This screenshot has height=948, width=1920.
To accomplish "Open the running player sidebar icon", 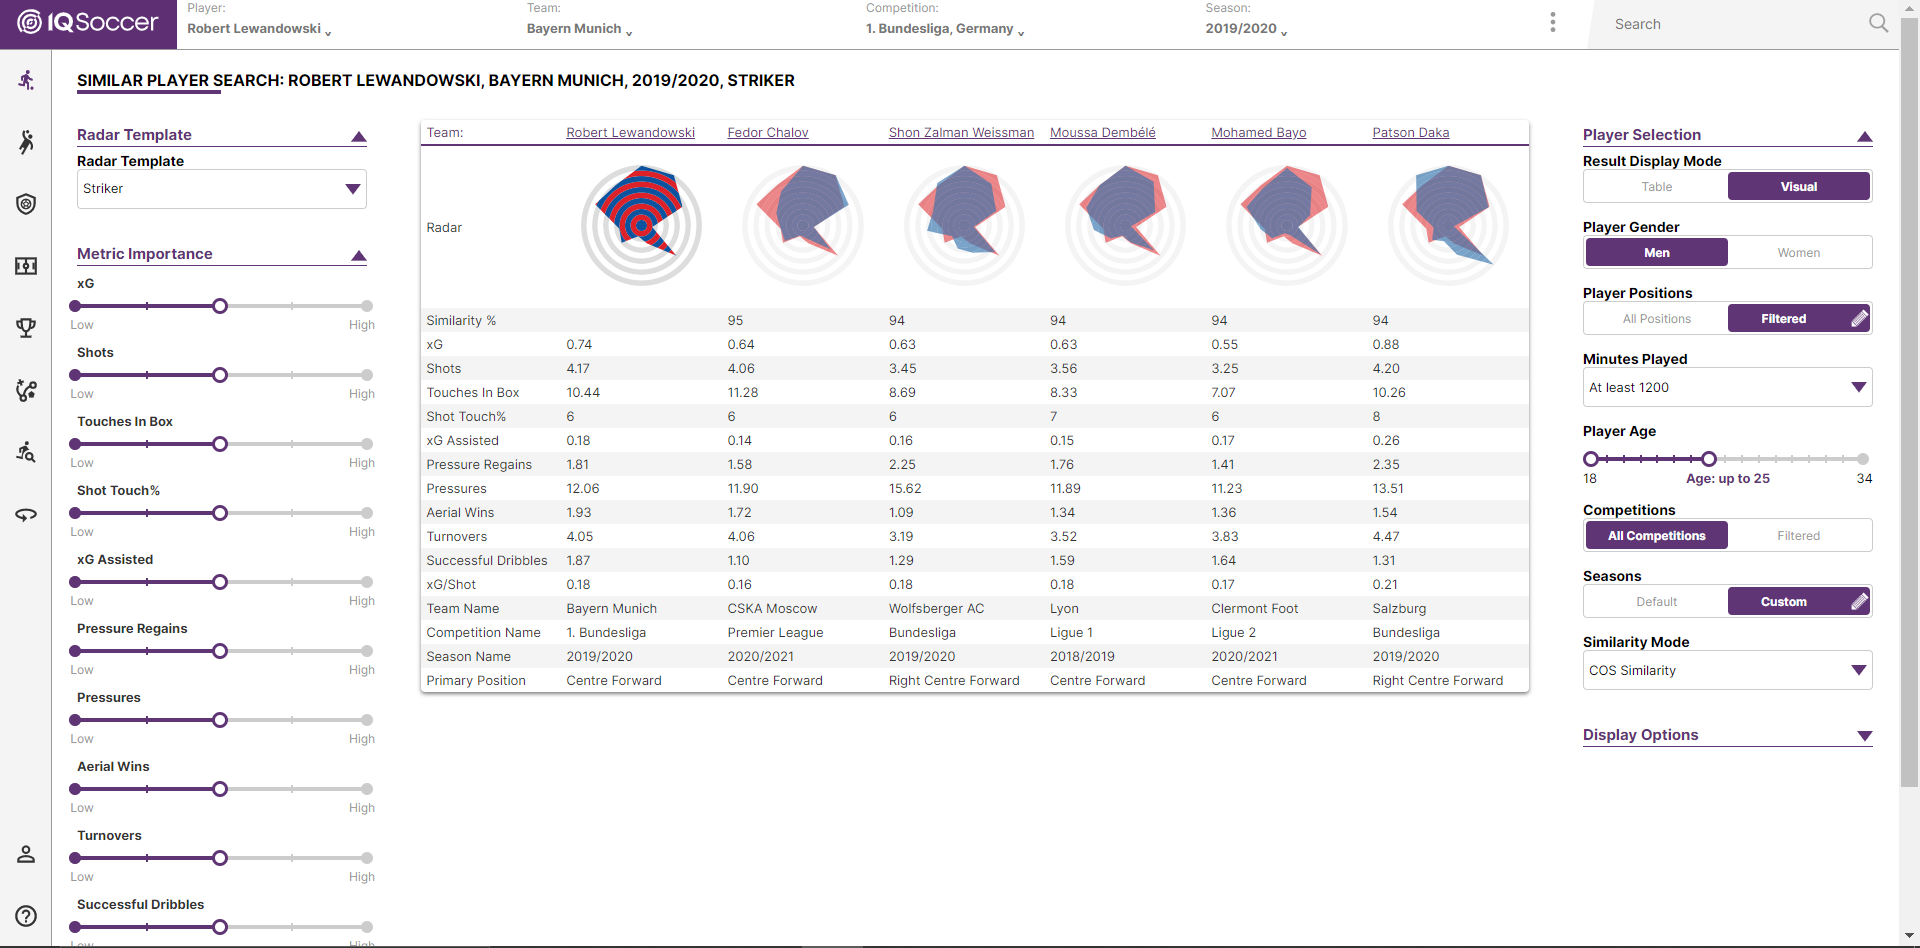I will [x=26, y=80].
